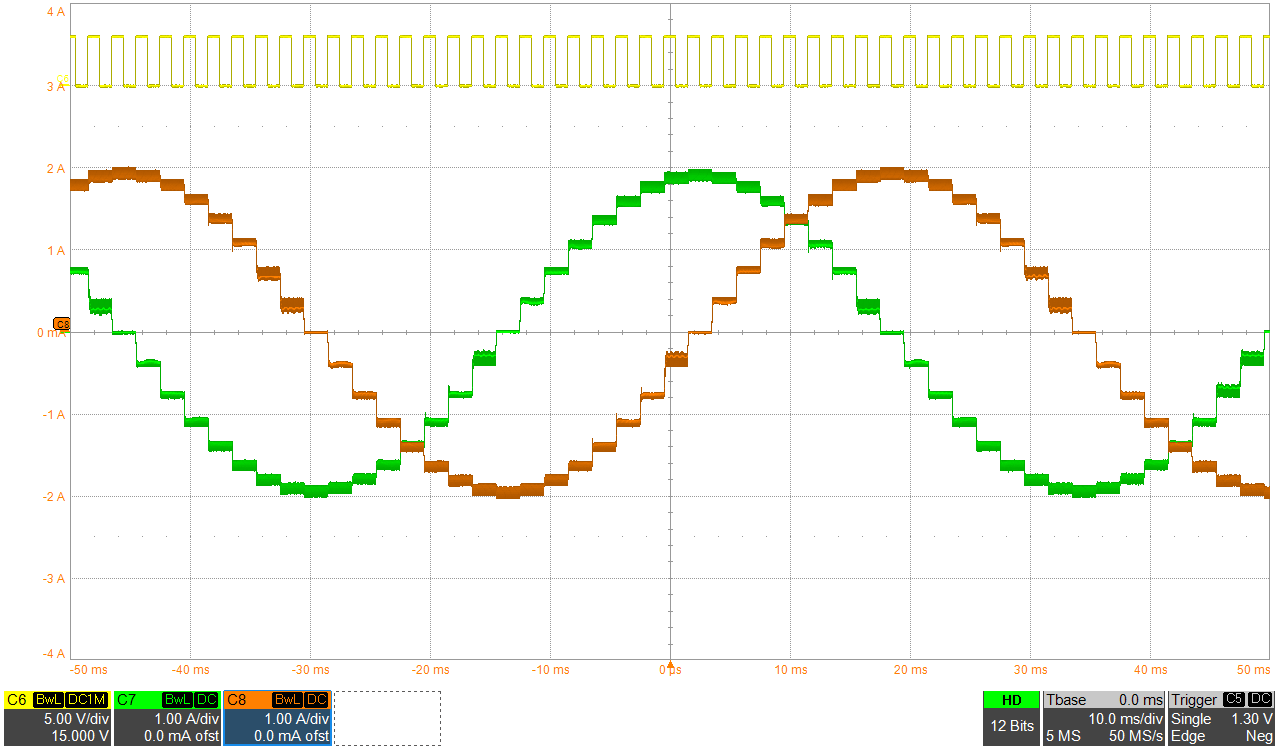Screen dimensions: 1280x747
Task: Select the Trigger descriptor panel
Action: point(1193,699)
